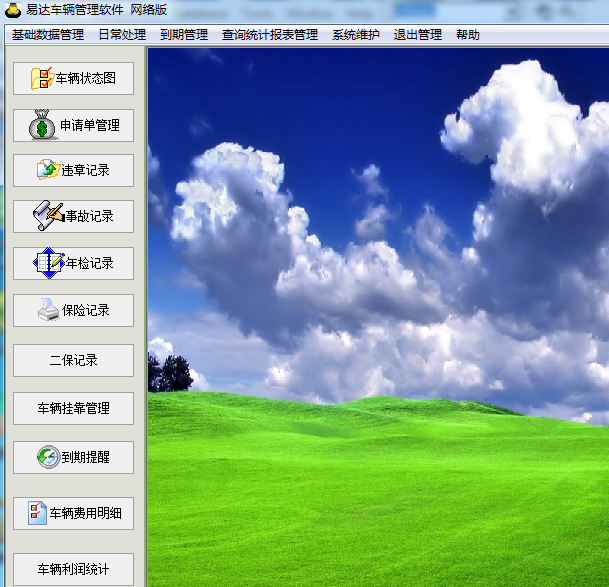
Task: Click the money bag icon on 申请单管理
Action: [43, 125]
